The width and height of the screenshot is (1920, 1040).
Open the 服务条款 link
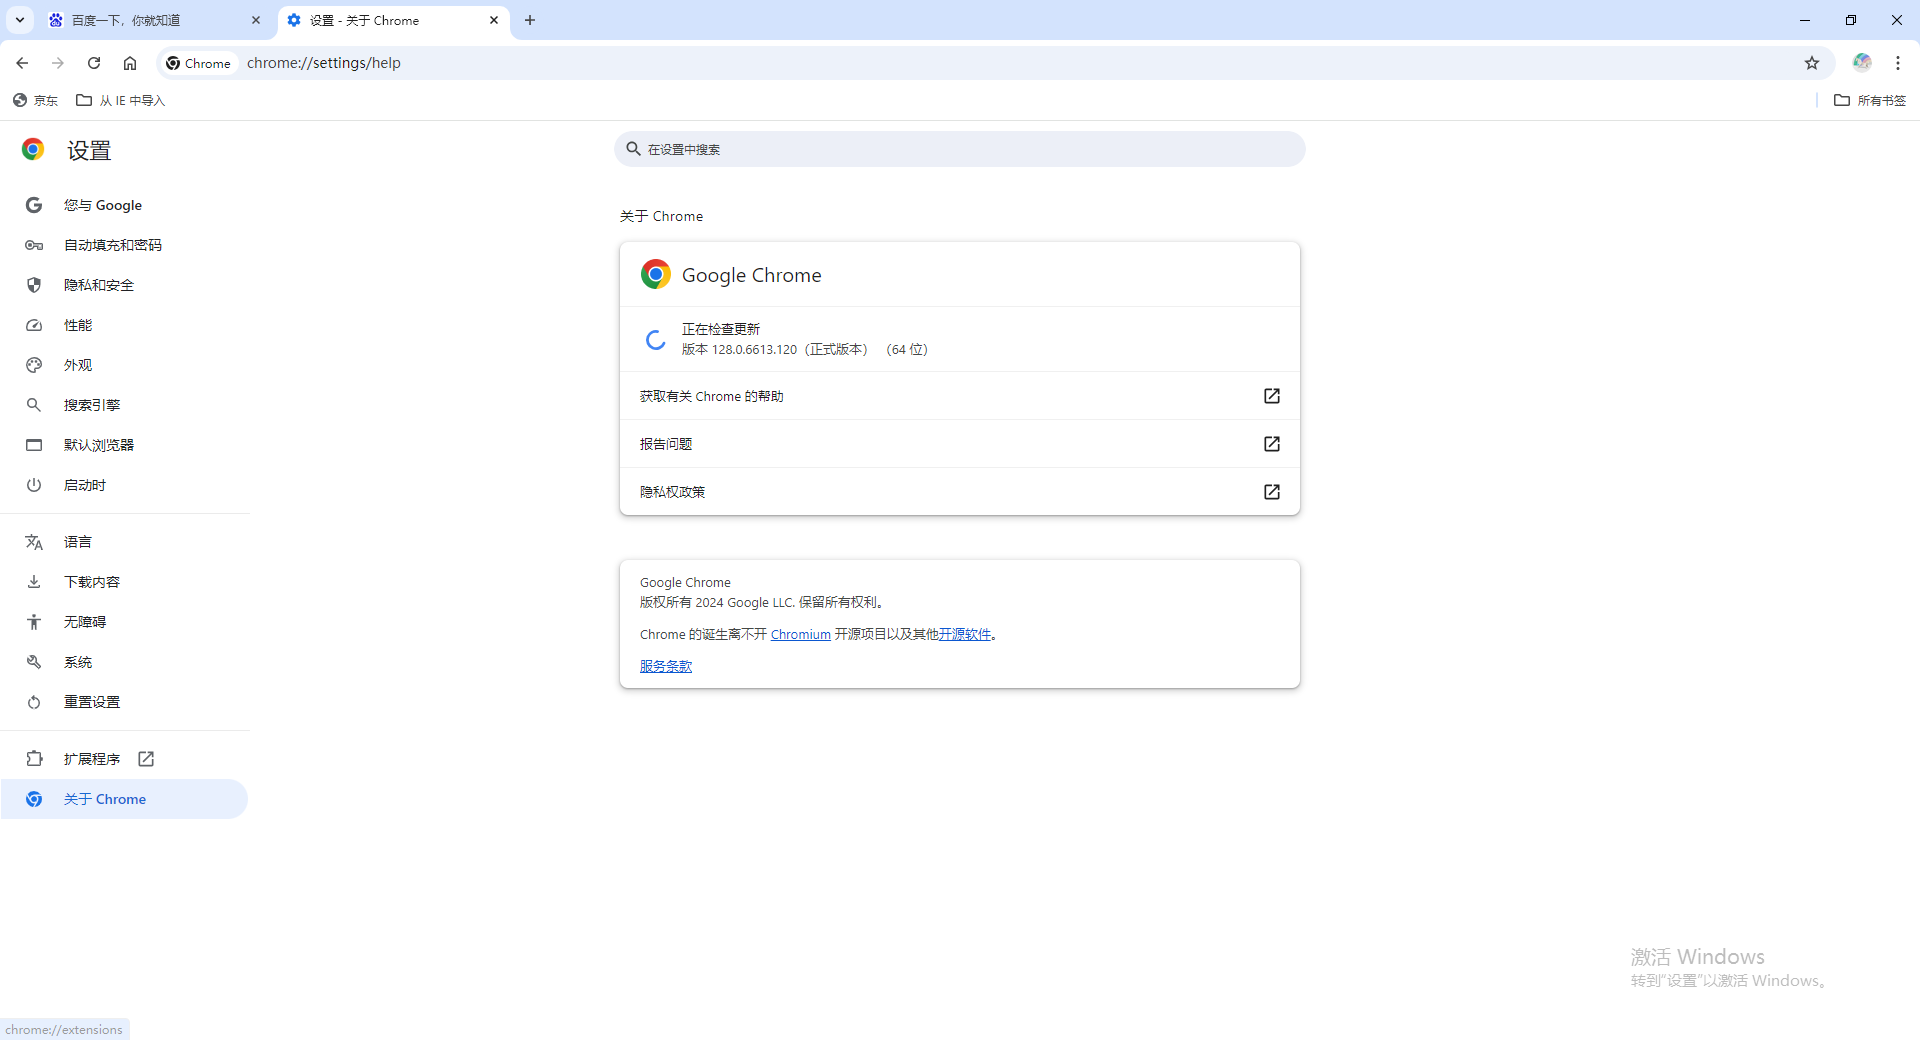pos(666,666)
